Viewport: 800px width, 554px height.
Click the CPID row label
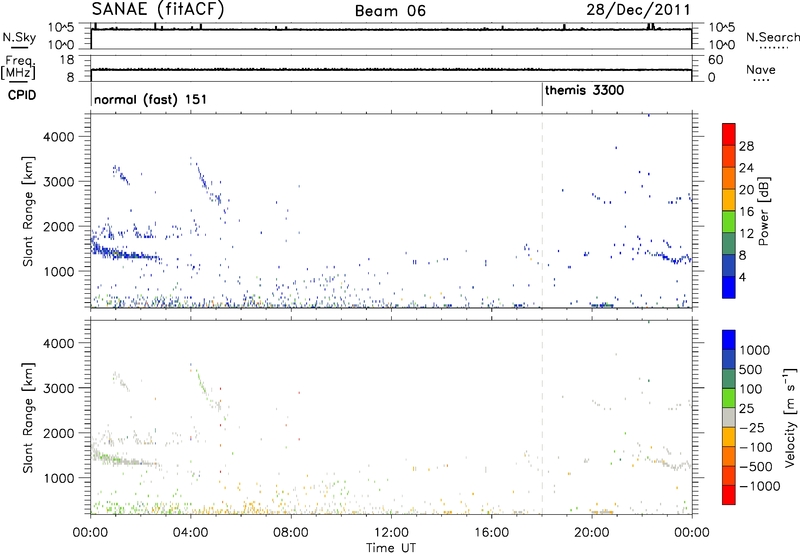tap(22, 95)
